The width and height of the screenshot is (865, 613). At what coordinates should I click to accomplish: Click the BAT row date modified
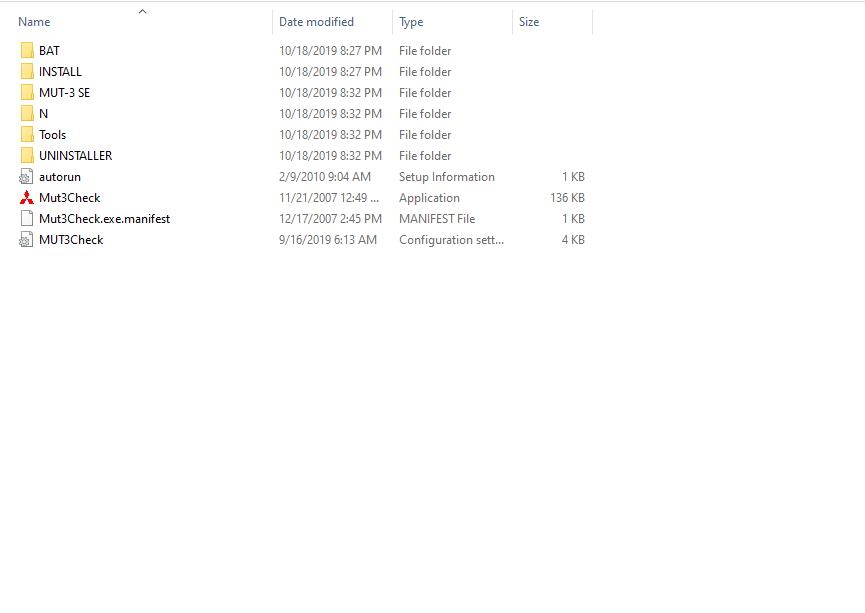(x=330, y=51)
